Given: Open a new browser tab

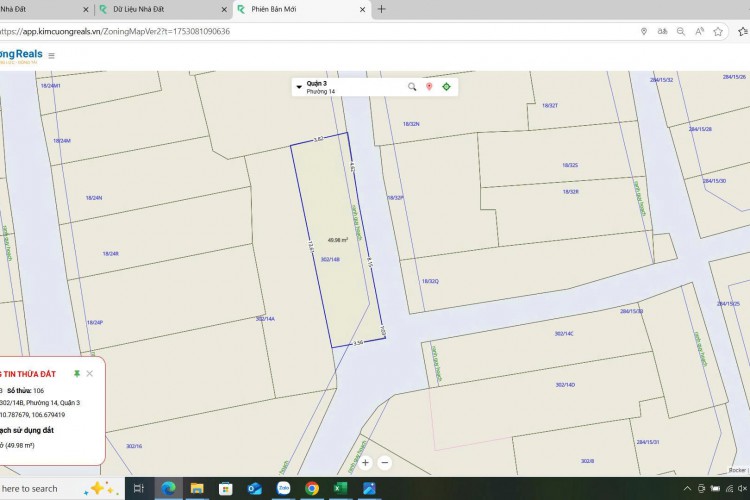Looking at the screenshot, I should point(381,9).
